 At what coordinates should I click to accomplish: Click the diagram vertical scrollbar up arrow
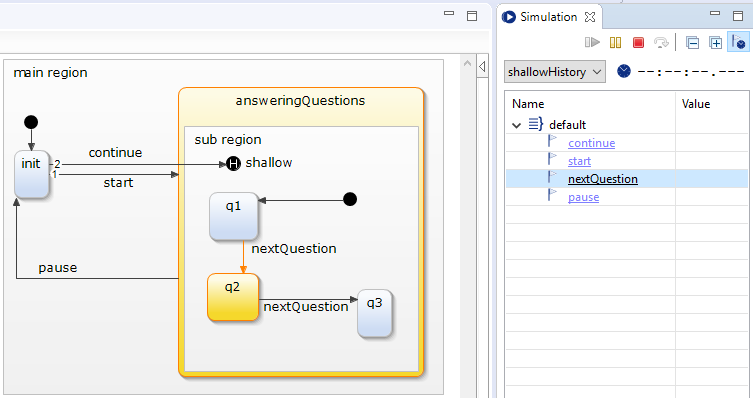pos(467,63)
